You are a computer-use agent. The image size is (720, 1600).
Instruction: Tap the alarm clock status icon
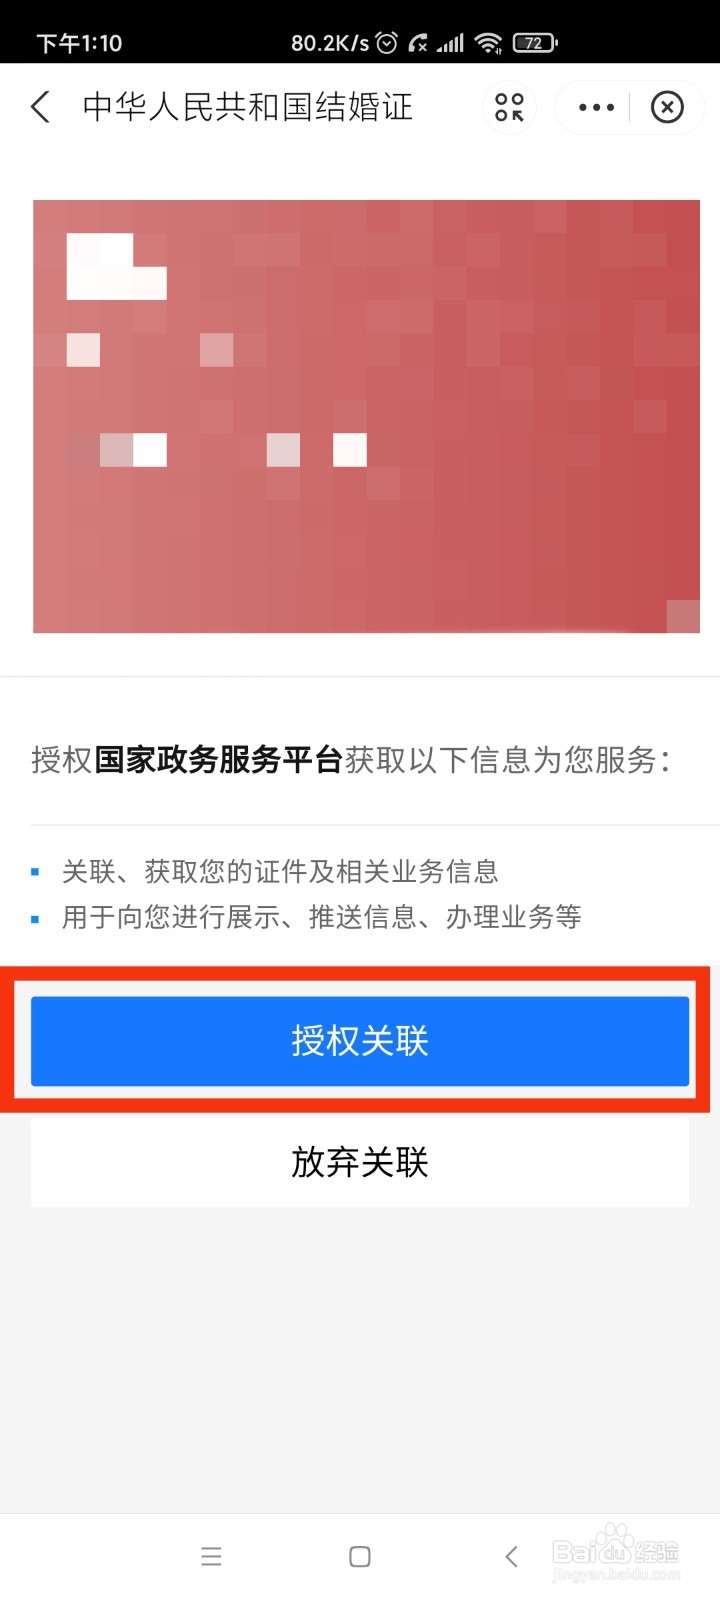pos(387,42)
